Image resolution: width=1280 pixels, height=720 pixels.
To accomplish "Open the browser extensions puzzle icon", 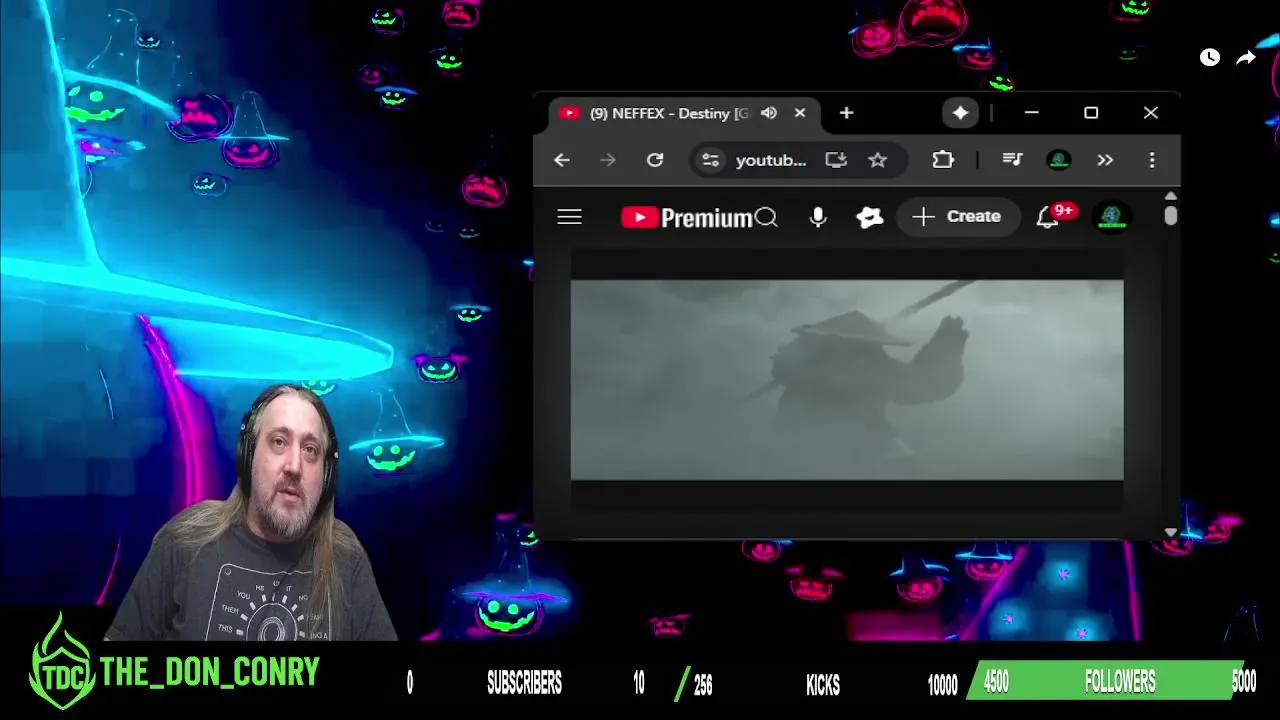I will [943, 160].
